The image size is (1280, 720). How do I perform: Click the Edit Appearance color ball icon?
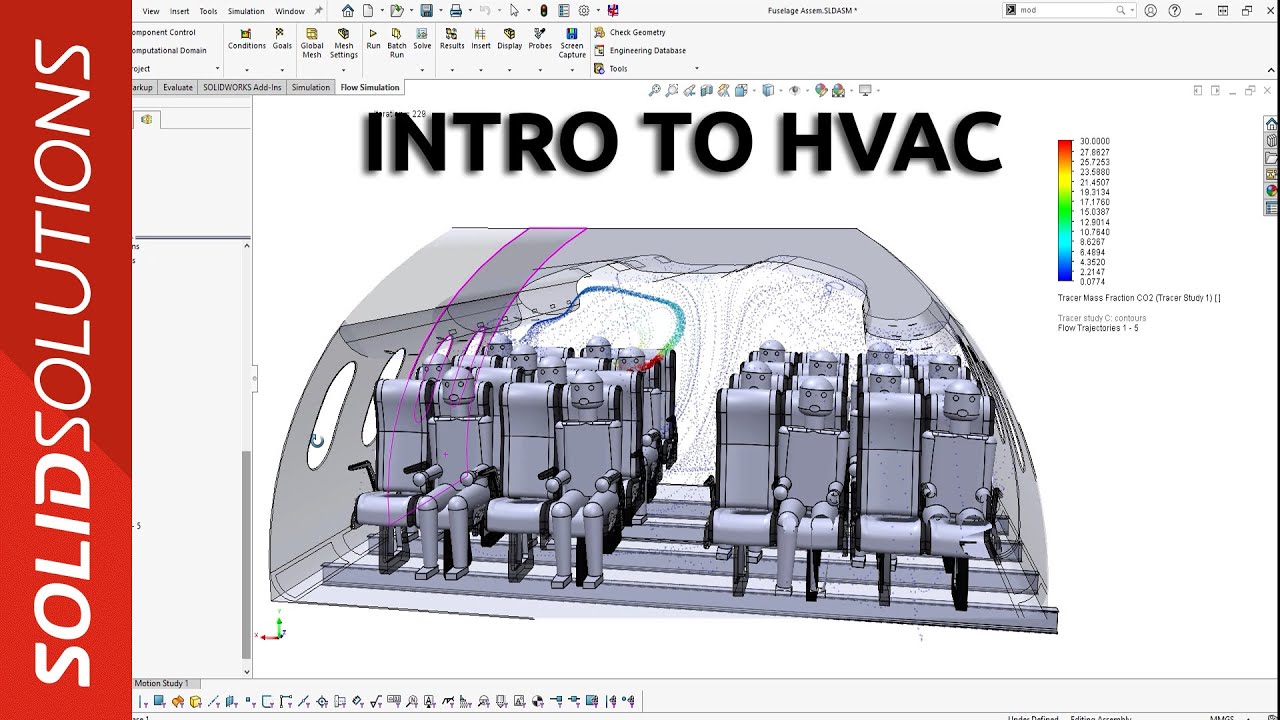point(821,90)
